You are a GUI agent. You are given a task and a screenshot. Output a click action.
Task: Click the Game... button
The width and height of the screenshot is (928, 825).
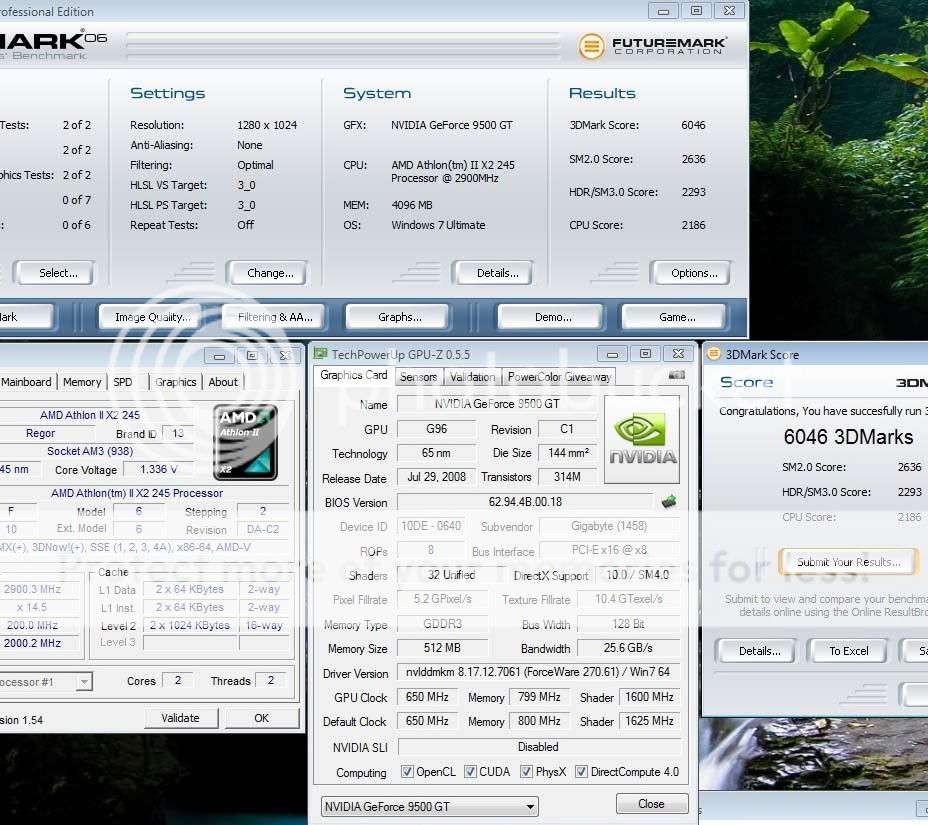(x=674, y=317)
